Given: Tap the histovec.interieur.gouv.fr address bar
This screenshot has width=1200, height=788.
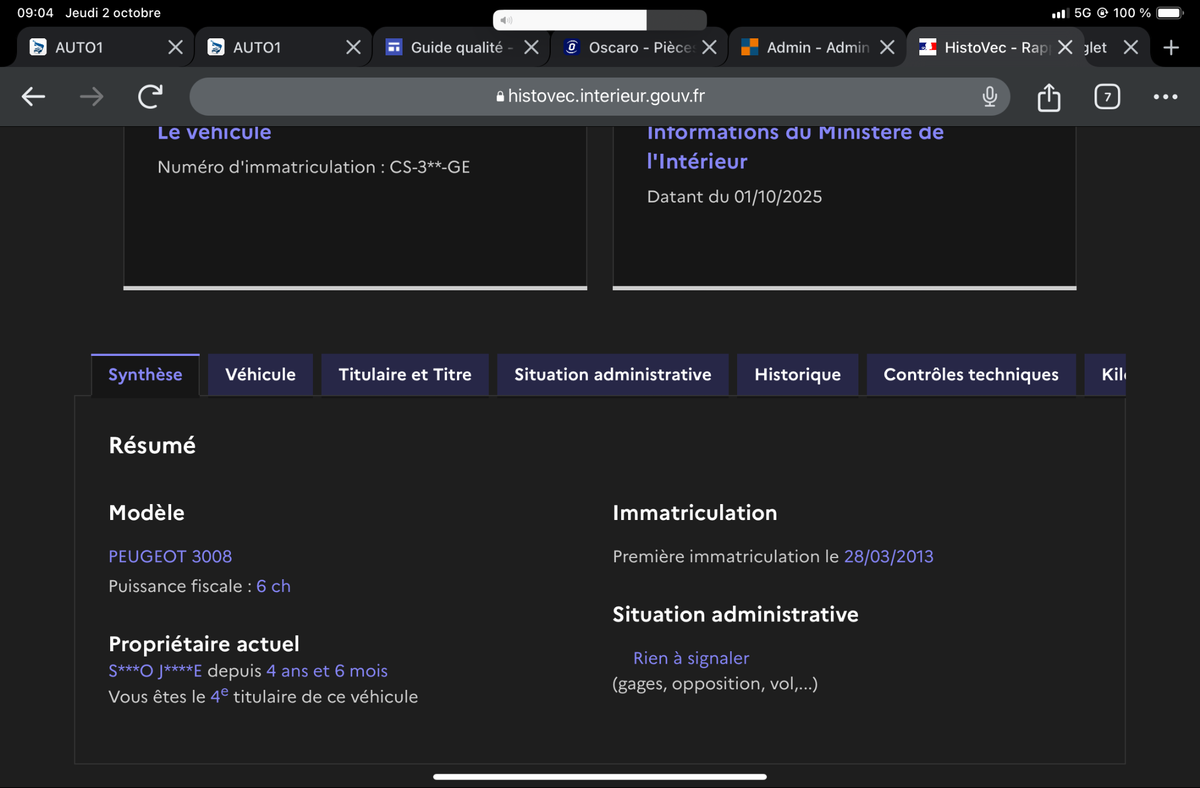Looking at the screenshot, I should (x=600, y=96).
